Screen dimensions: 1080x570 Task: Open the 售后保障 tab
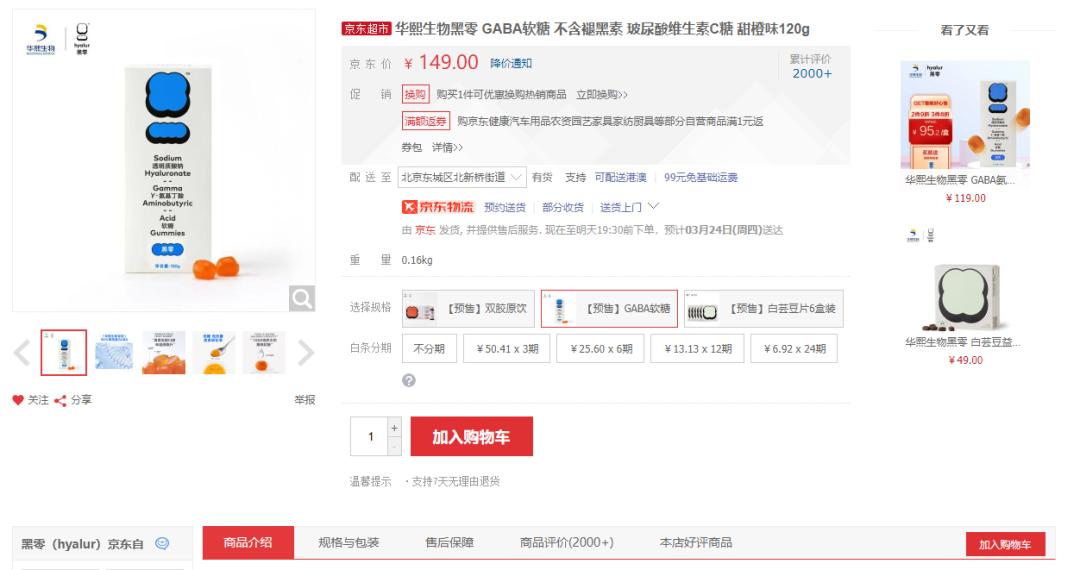click(x=450, y=542)
